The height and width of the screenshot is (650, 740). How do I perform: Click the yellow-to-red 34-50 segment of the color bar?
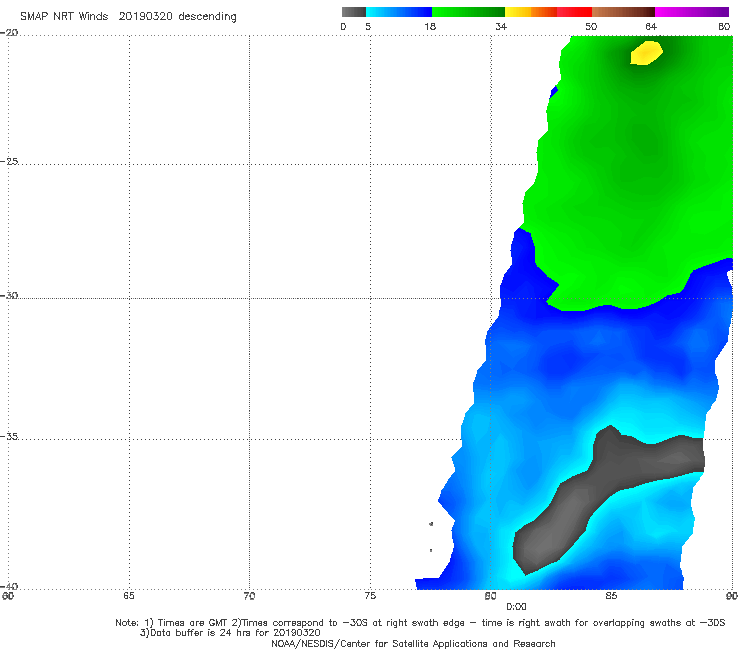click(548, 12)
